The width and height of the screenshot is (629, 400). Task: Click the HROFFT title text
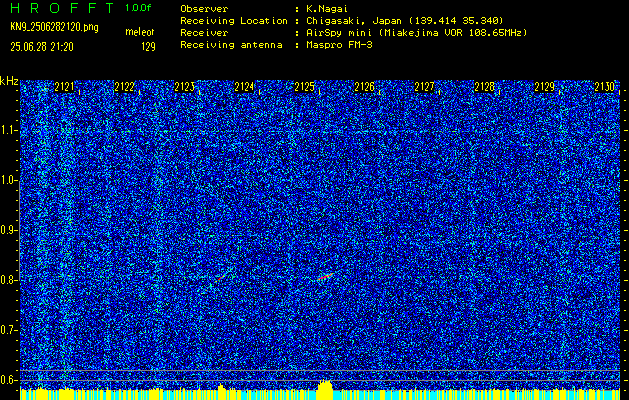point(62,8)
